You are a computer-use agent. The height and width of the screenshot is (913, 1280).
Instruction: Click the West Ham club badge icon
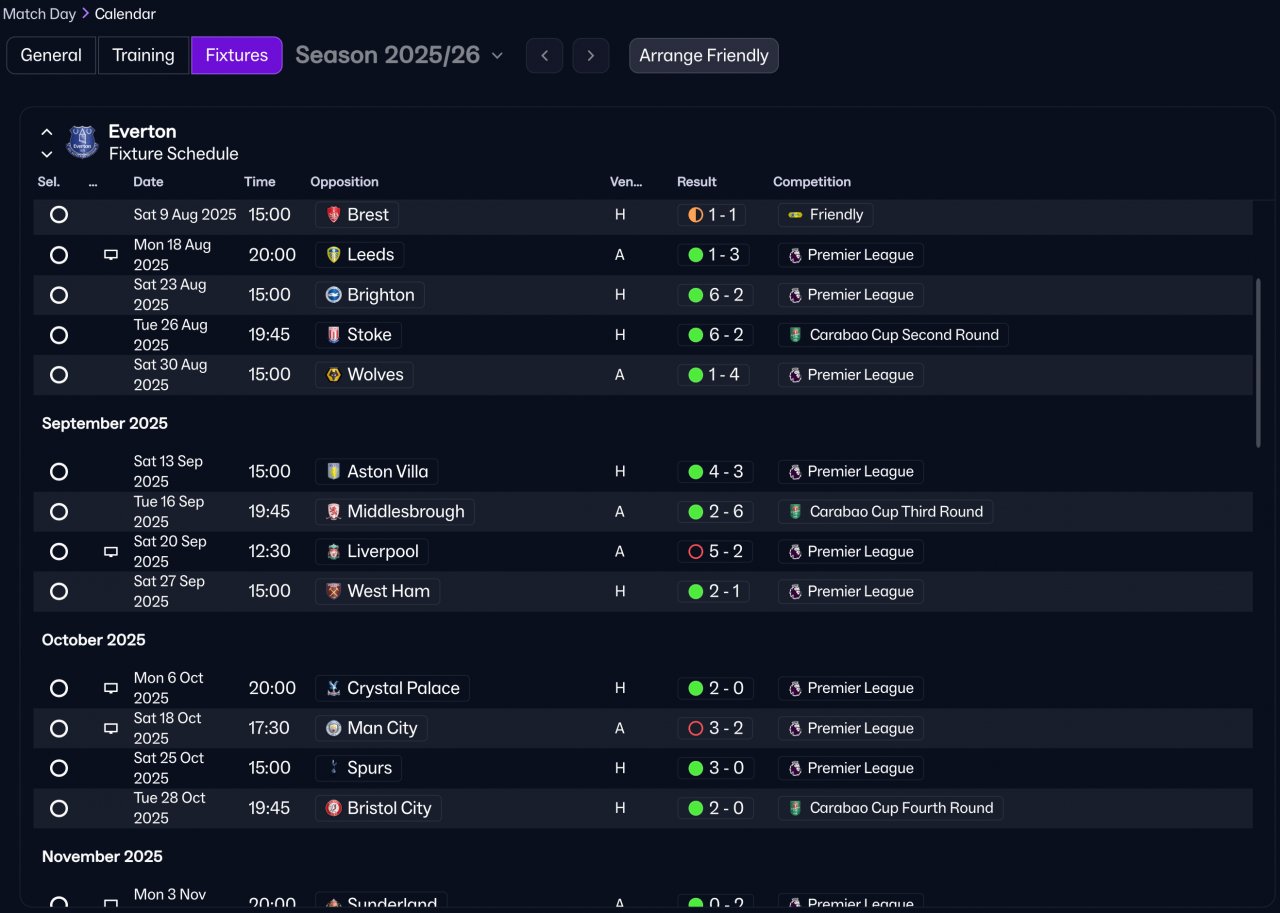tap(334, 592)
